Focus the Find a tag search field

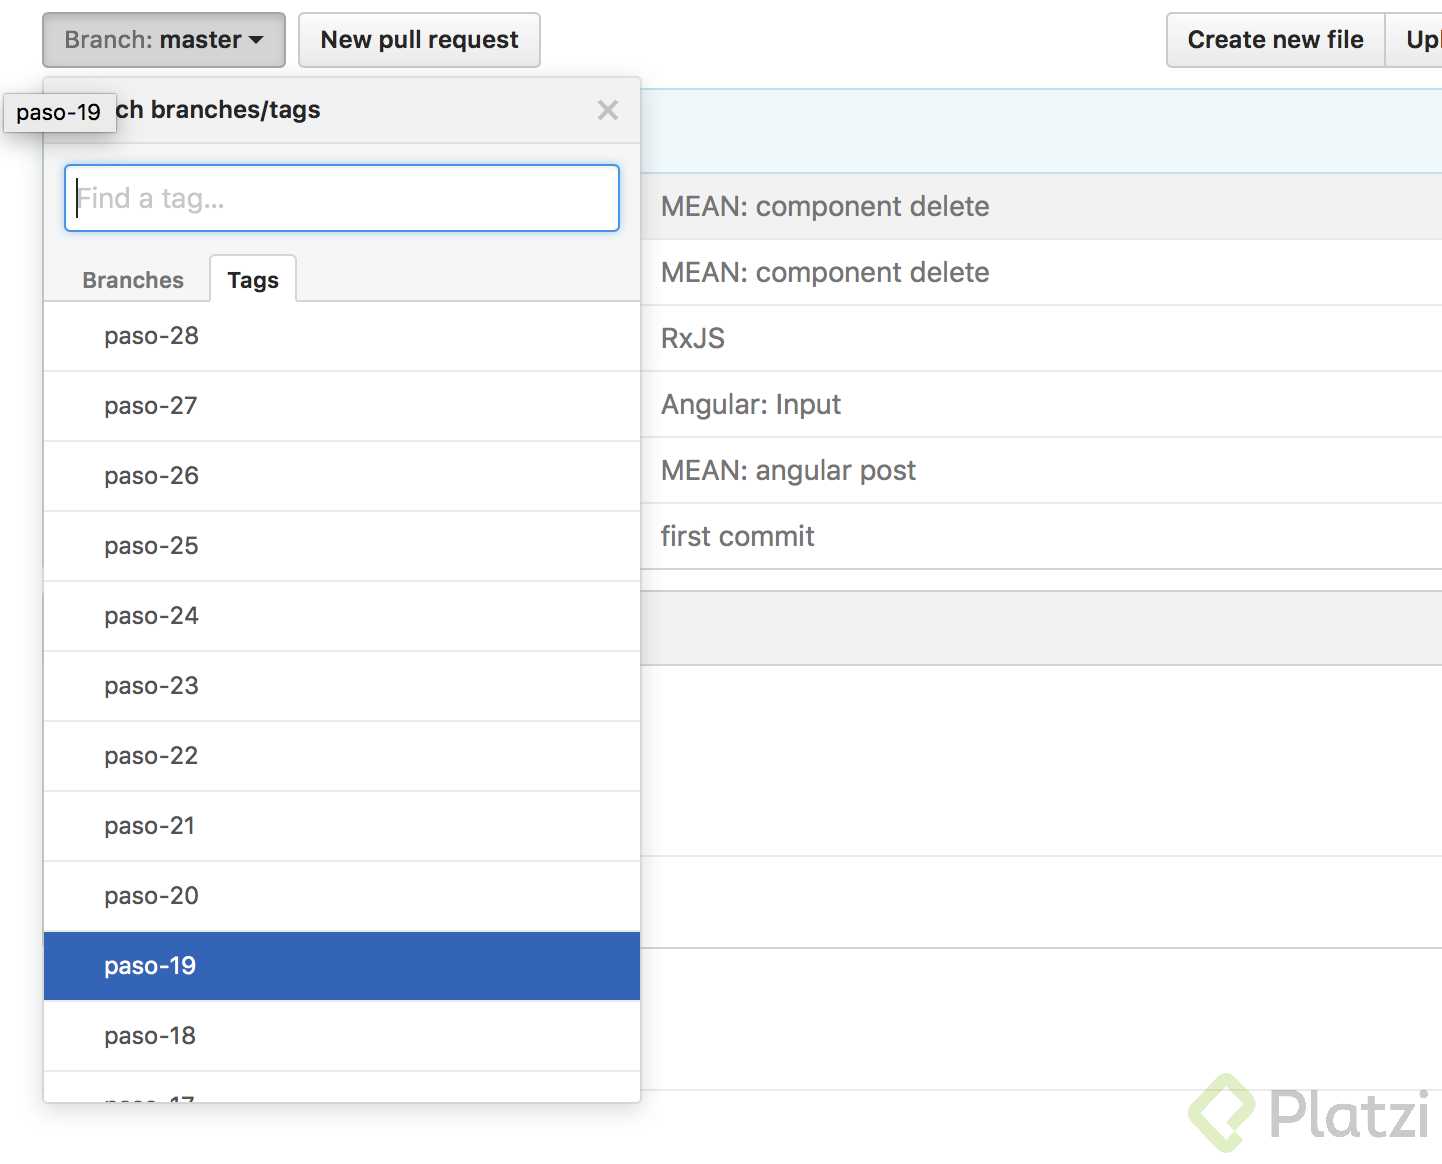[342, 198]
